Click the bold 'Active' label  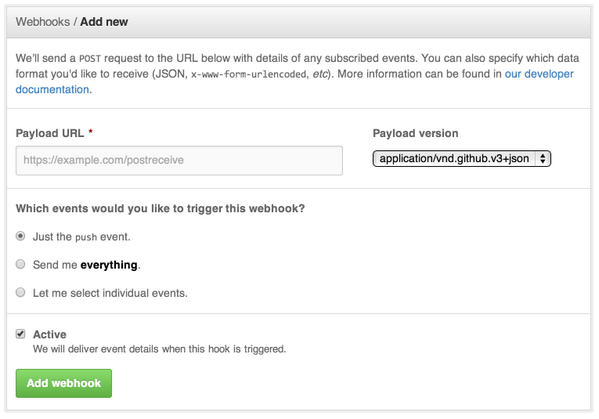pos(50,335)
